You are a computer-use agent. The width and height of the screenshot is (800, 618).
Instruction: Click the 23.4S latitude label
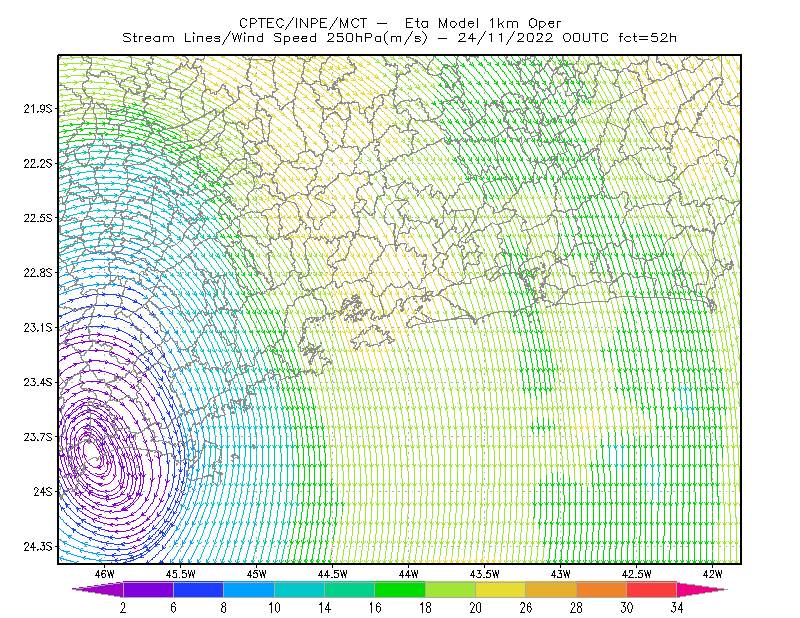pos(38,382)
